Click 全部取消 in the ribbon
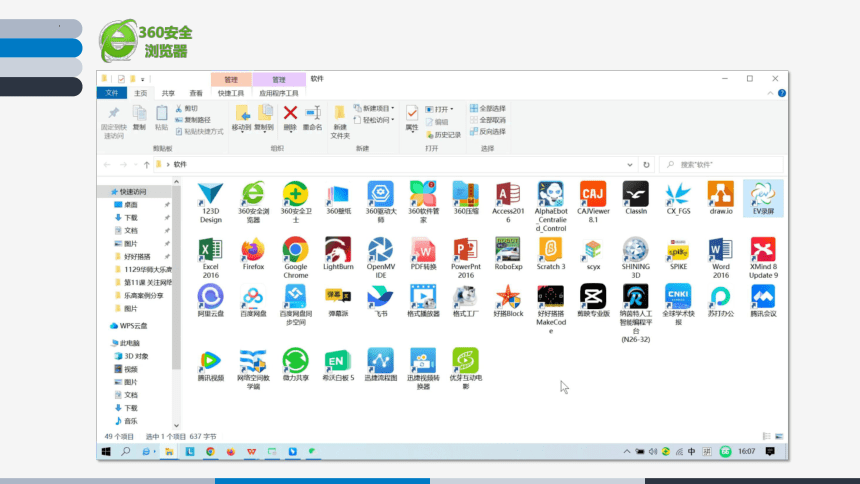 pyautogui.click(x=488, y=120)
